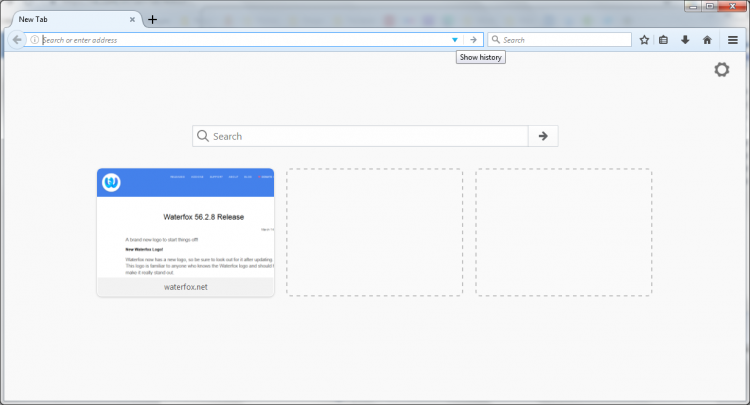Minimize the browser window

[693, 6]
